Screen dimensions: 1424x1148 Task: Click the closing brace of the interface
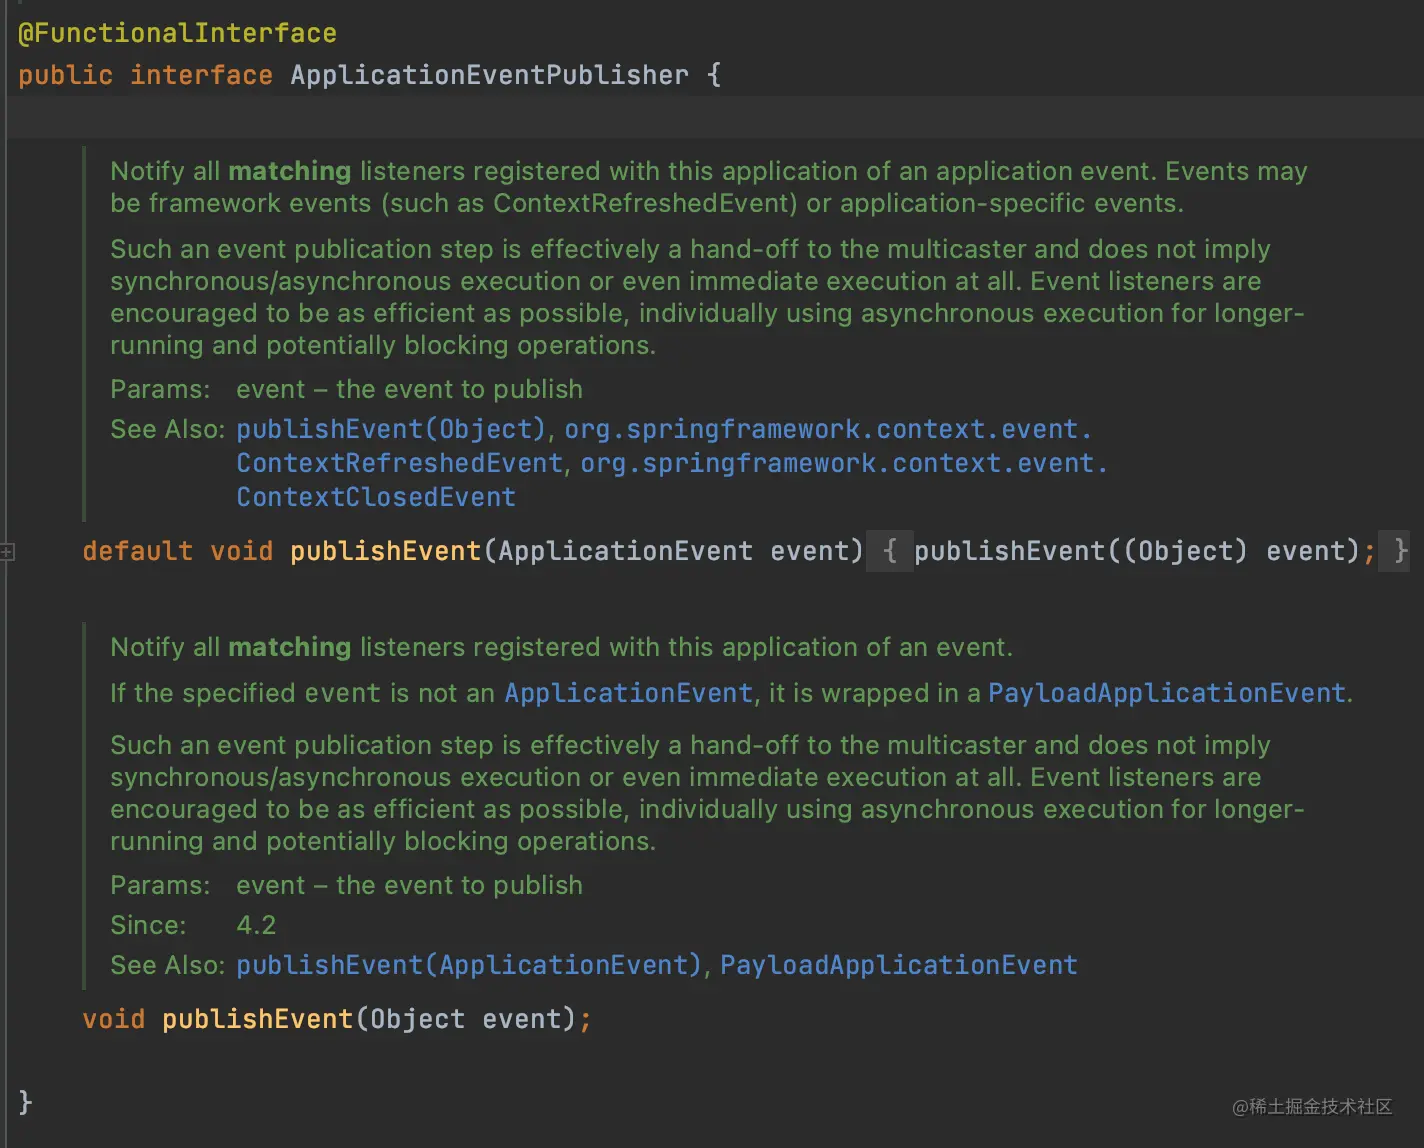(24, 1102)
